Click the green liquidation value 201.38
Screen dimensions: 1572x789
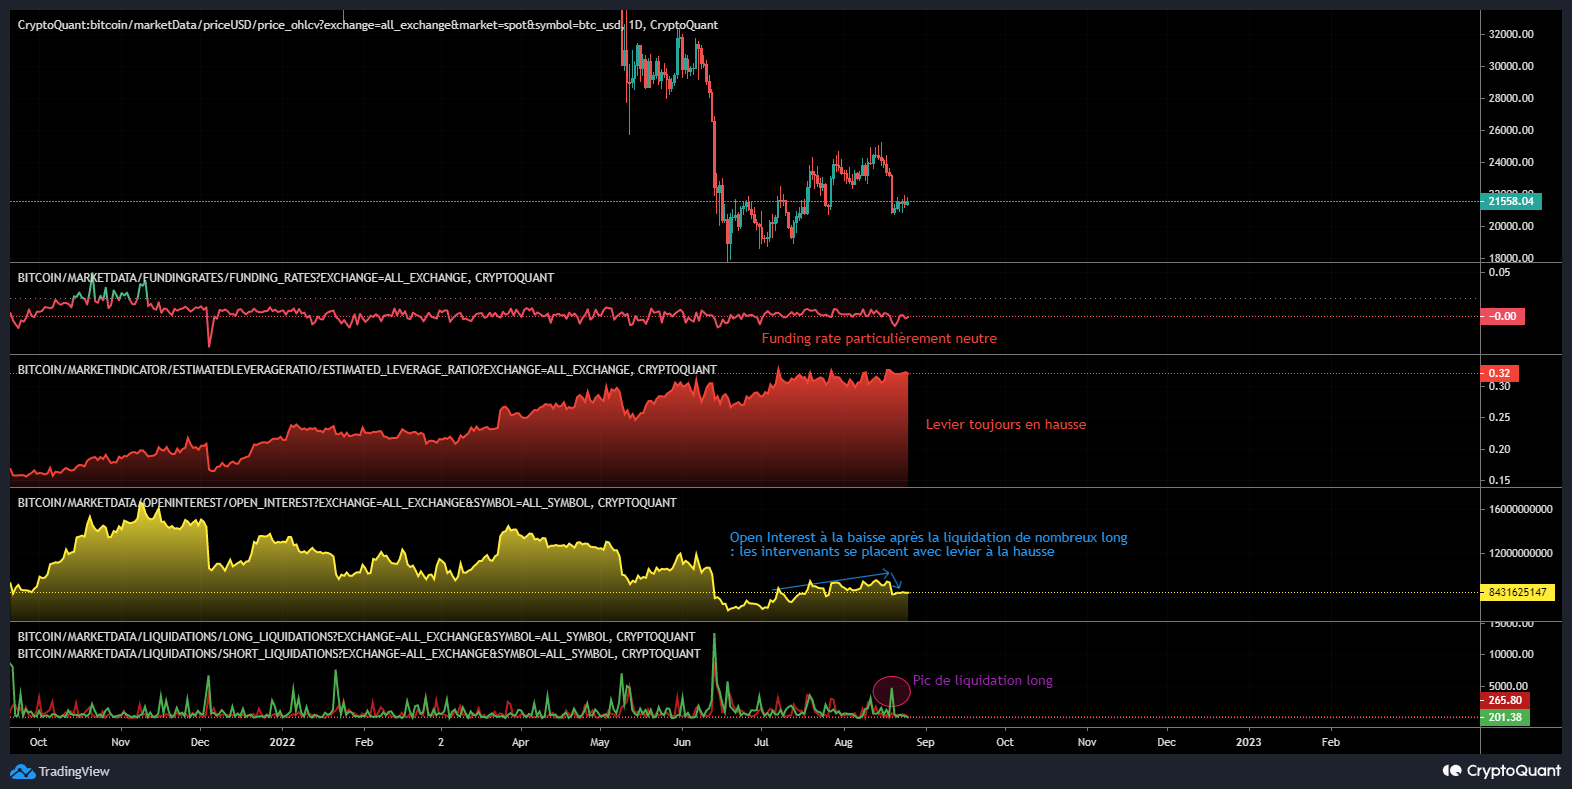pyautogui.click(x=1505, y=717)
